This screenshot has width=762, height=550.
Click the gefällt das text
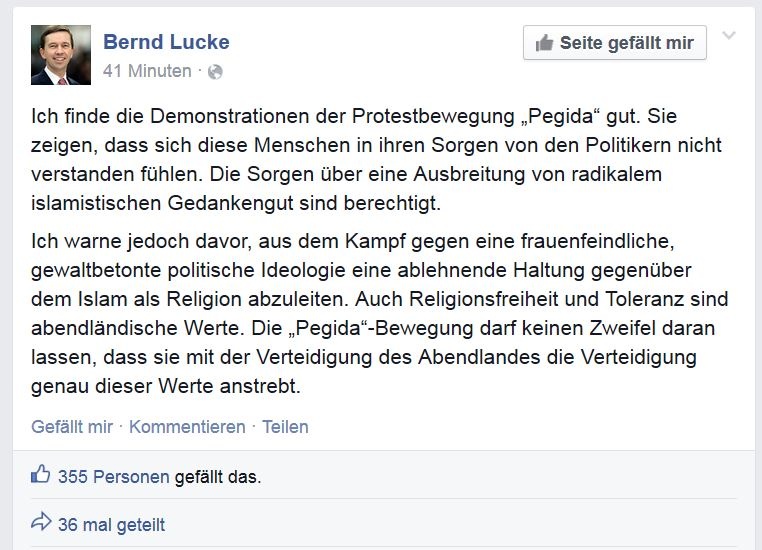(217, 476)
